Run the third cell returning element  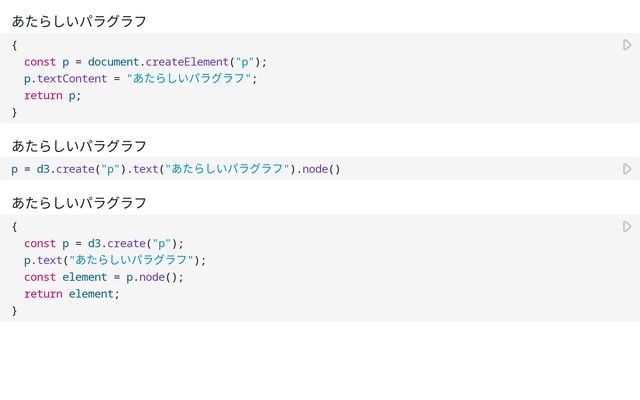point(627,227)
